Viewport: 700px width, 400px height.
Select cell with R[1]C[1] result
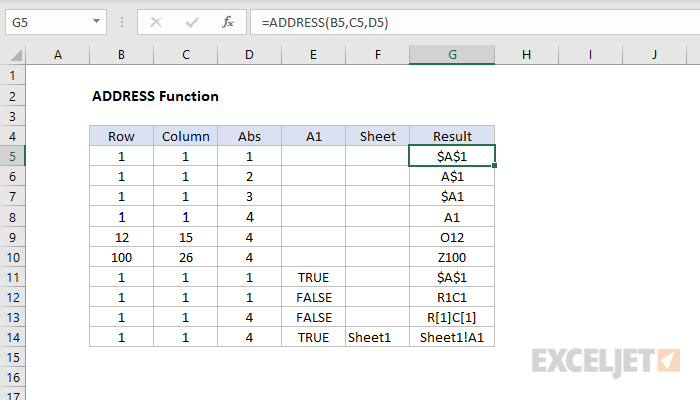pyautogui.click(x=452, y=317)
